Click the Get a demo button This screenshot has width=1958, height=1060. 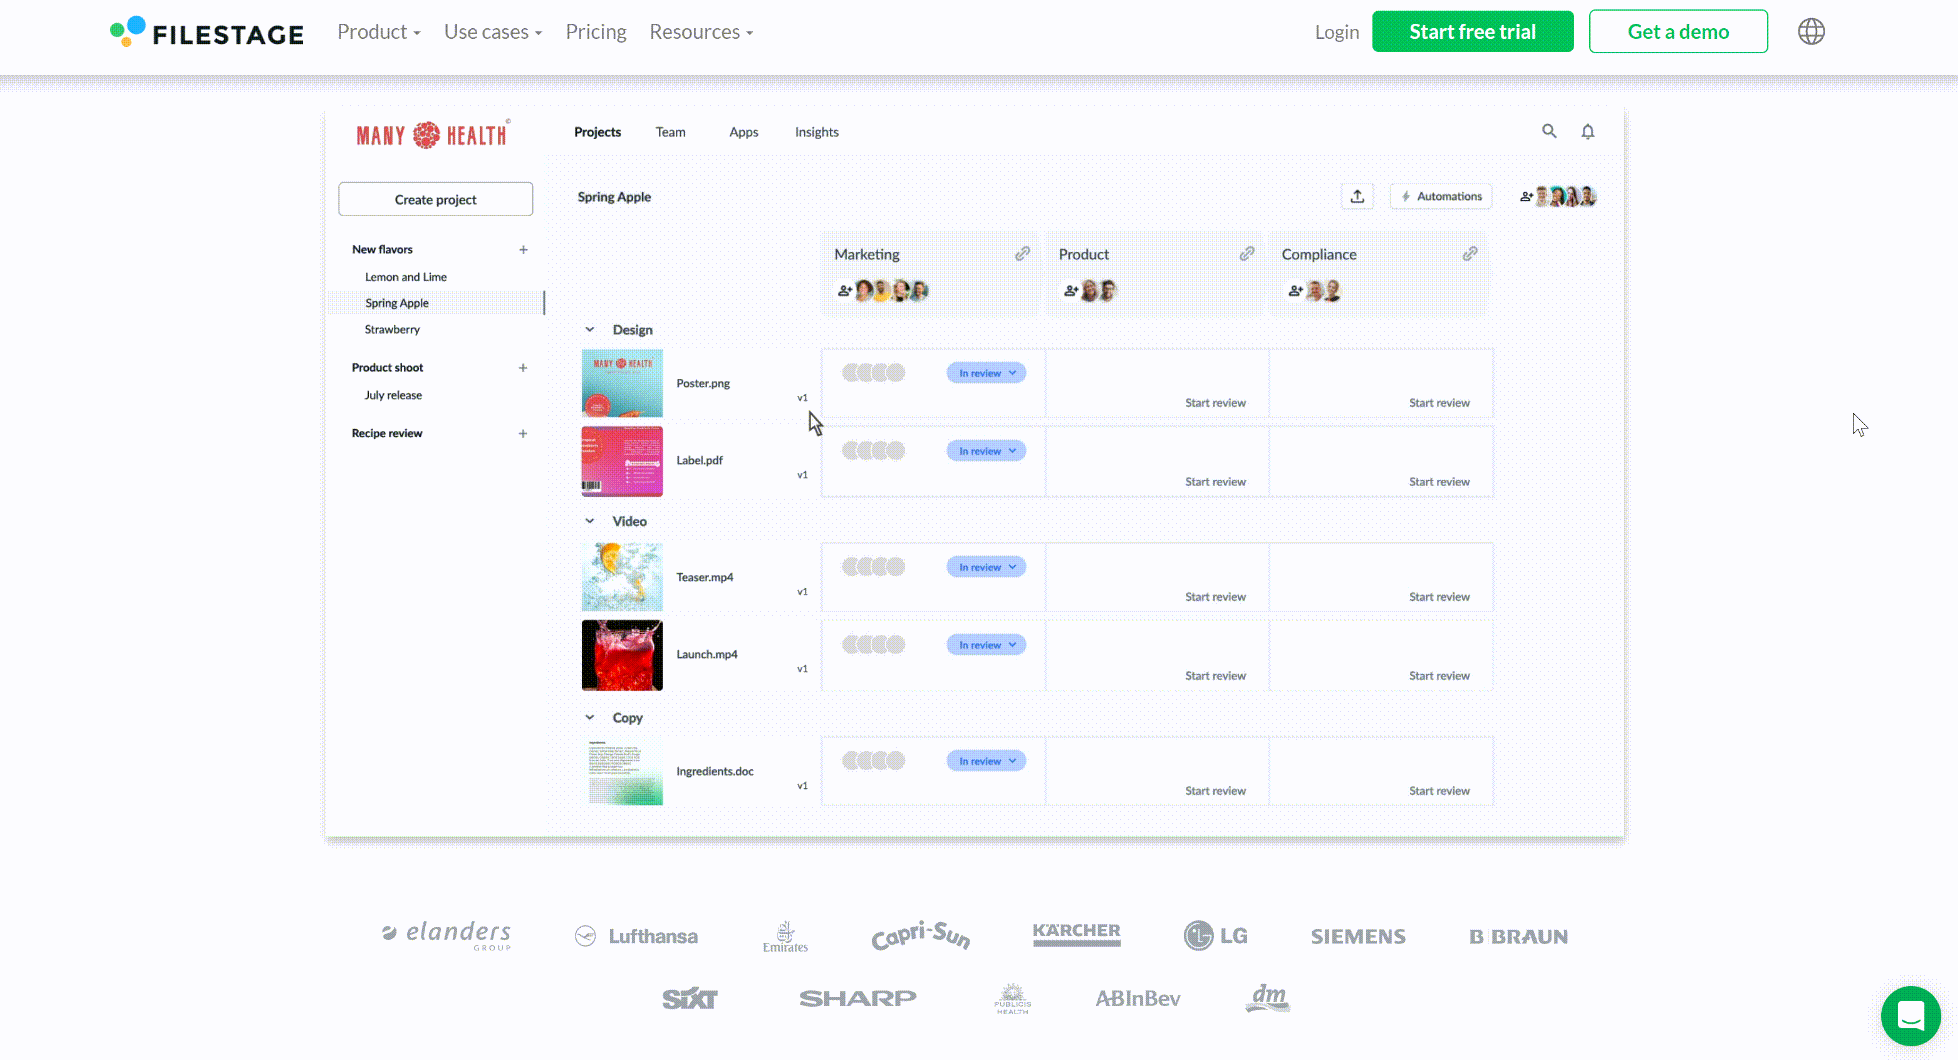click(1677, 32)
